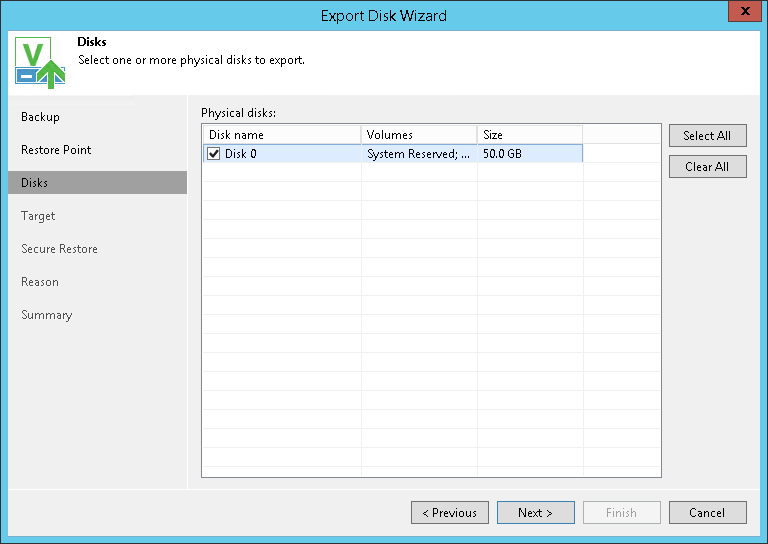768x544 pixels.
Task: Click the 'Physical disks:' label
Action: [x=239, y=113]
